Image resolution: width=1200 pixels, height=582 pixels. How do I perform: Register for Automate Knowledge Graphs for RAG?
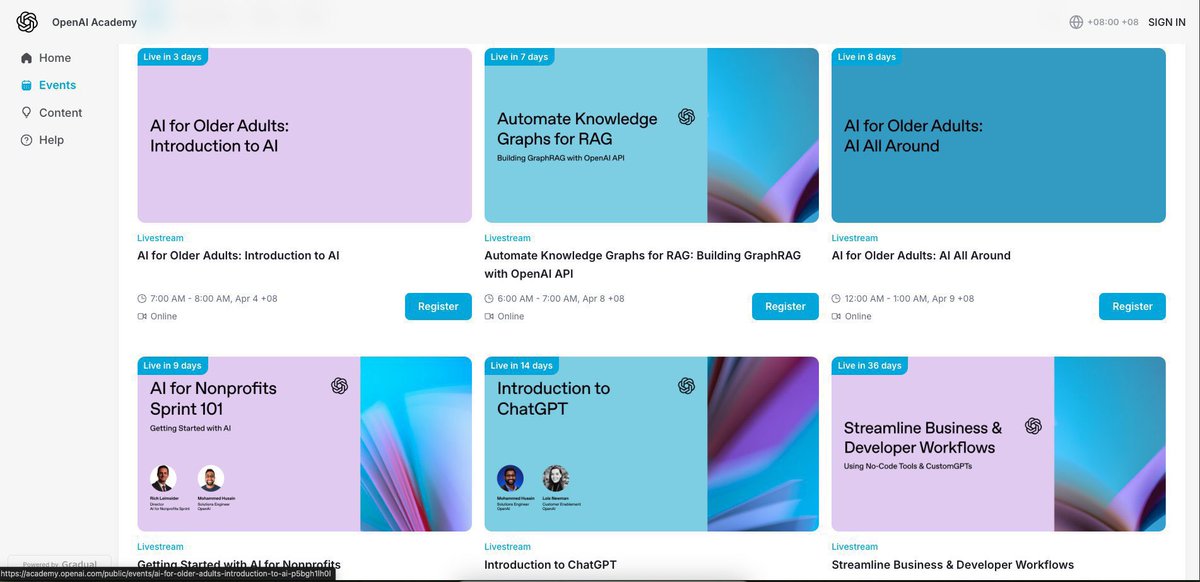point(785,306)
